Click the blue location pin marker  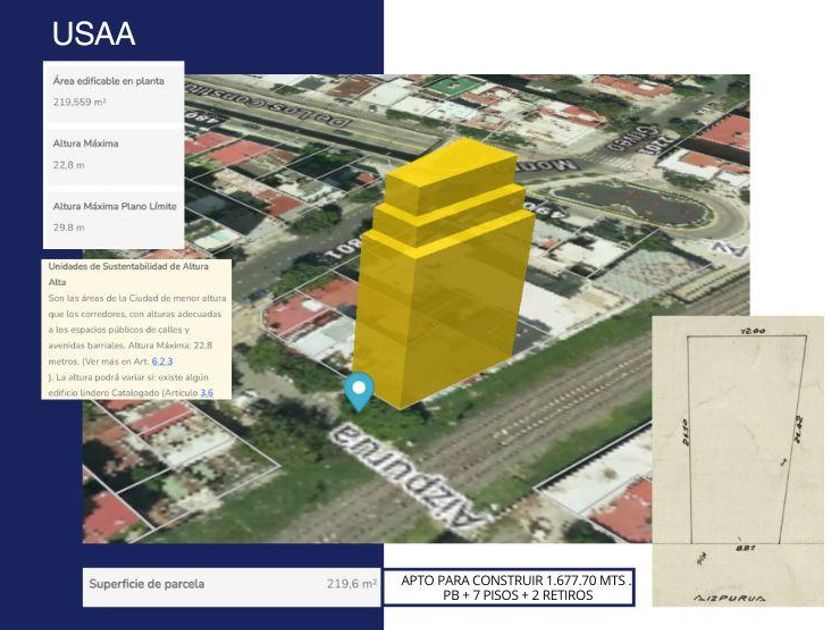[x=358, y=389]
